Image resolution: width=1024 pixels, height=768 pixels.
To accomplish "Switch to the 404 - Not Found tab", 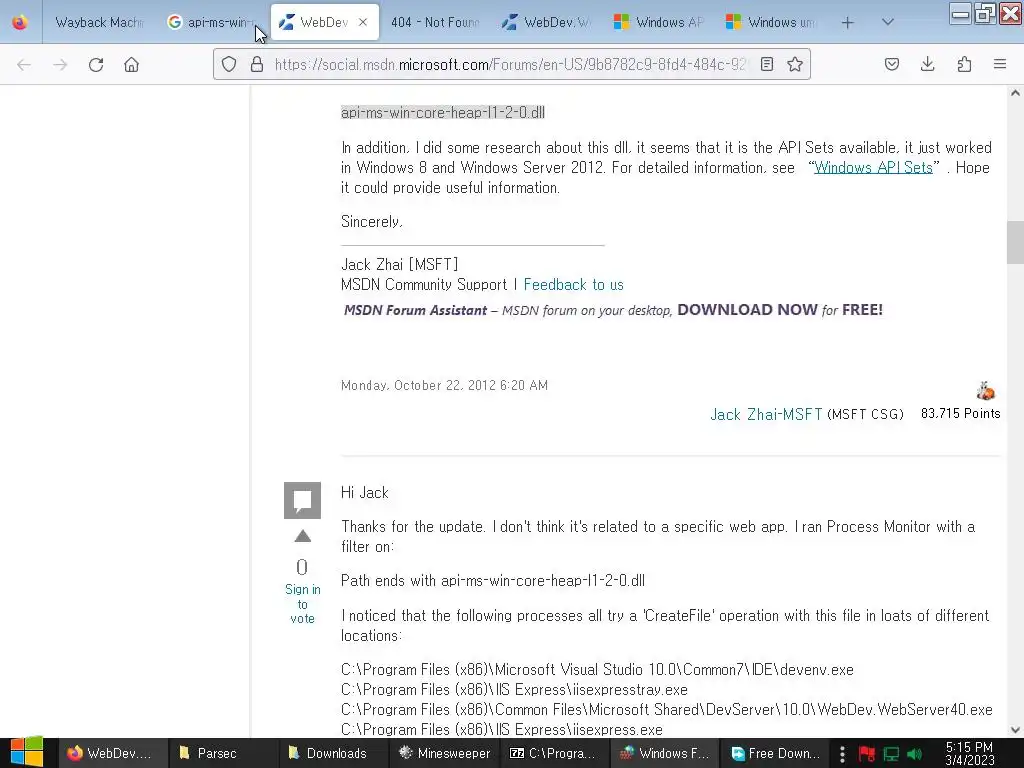I will [x=435, y=22].
